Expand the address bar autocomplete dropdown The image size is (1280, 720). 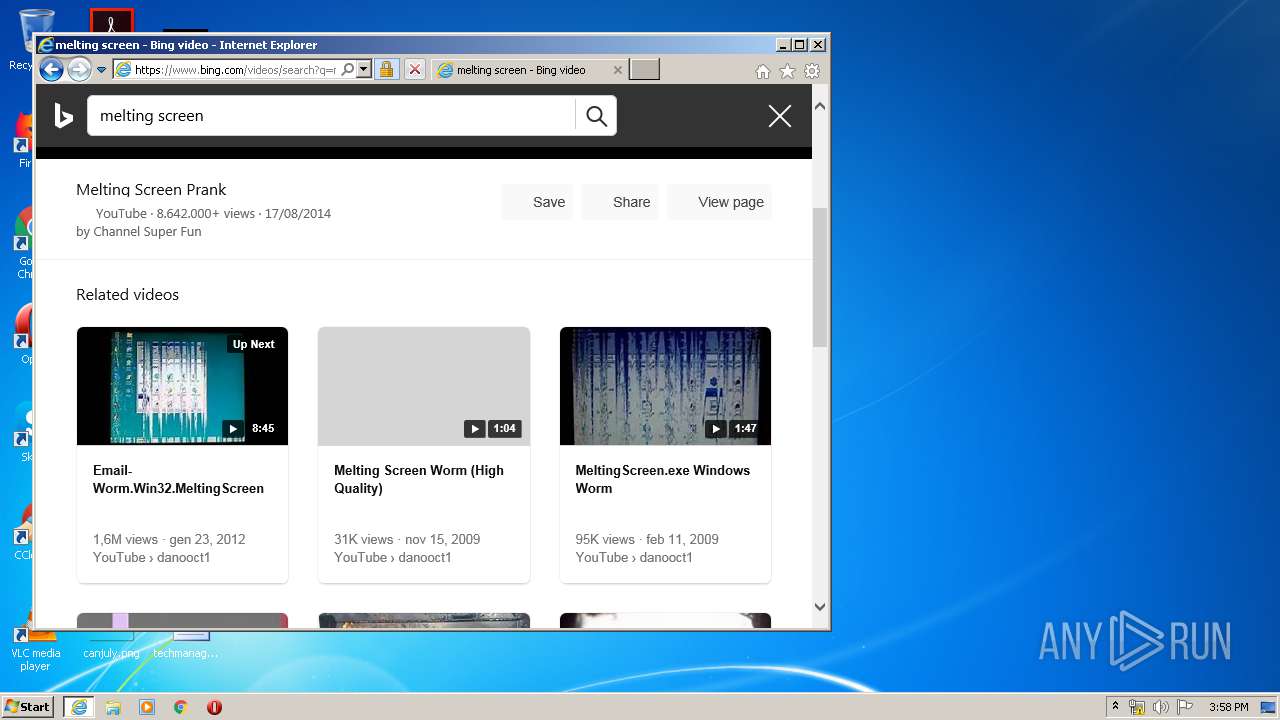click(x=364, y=70)
